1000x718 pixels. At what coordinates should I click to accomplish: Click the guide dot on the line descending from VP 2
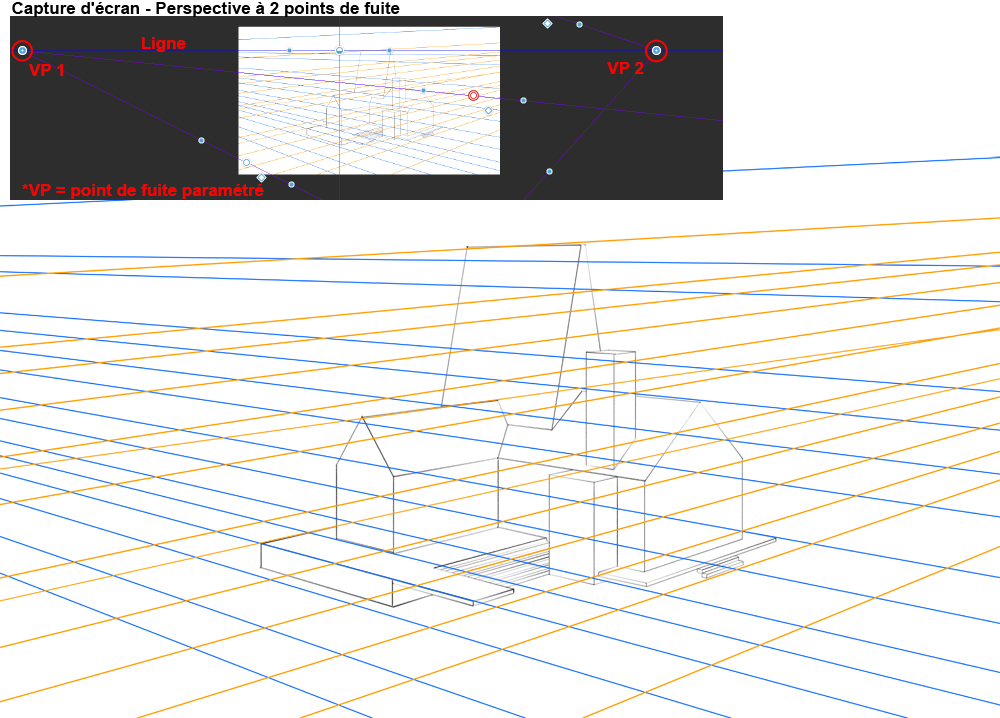[x=549, y=171]
